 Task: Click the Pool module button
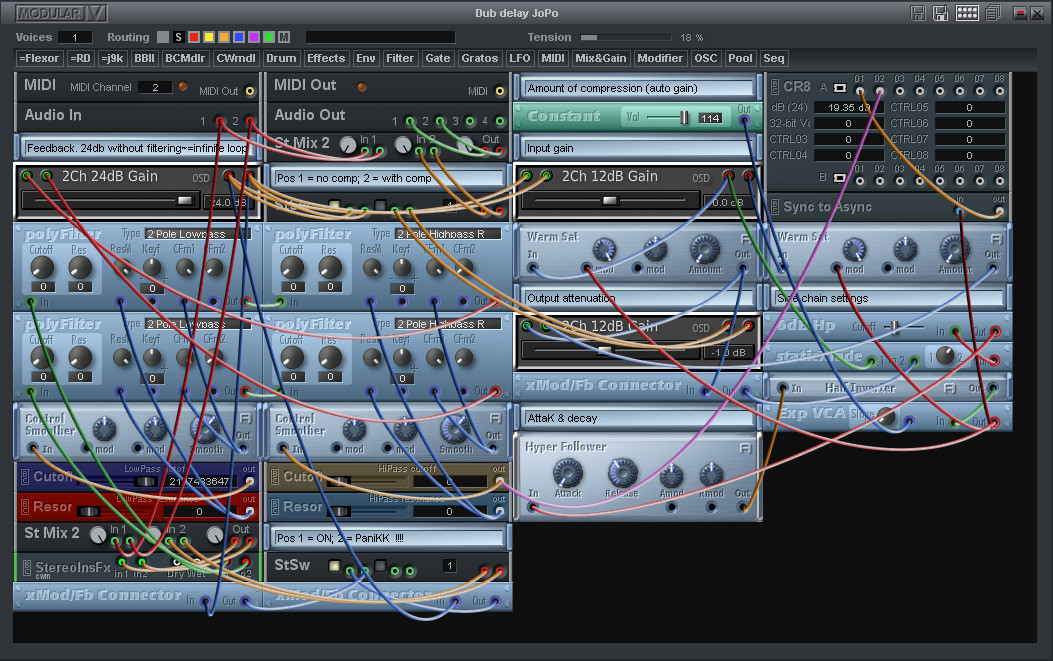pyautogui.click(x=740, y=58)
